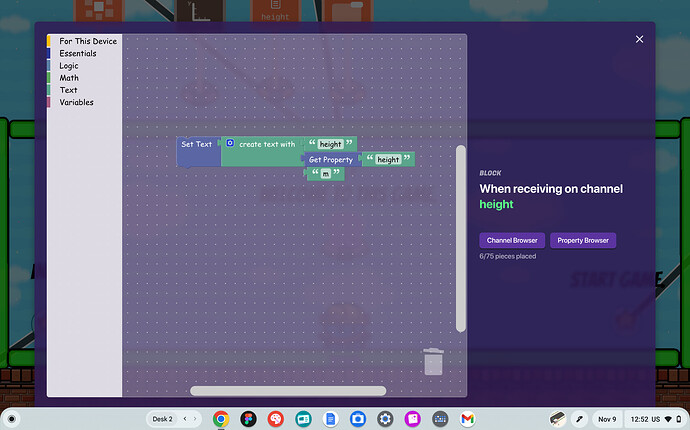690x430 pixels.
Task: Open Google Chrome from the shelf
Action: pyautogui.click(x=221, y=419)
